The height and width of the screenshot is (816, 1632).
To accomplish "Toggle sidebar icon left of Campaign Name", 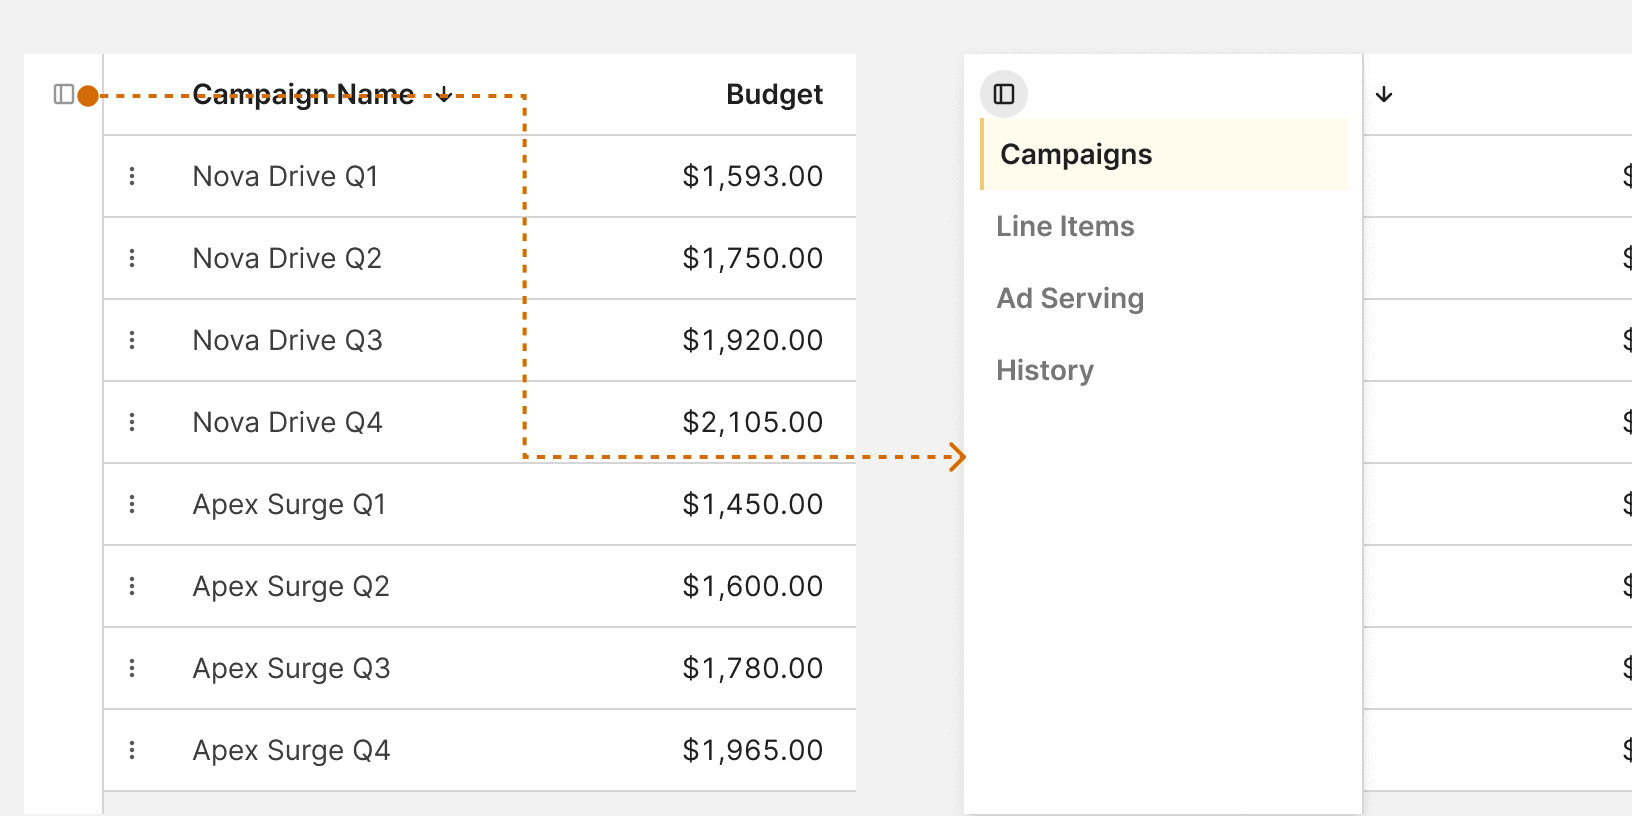I will coord(64,94).
